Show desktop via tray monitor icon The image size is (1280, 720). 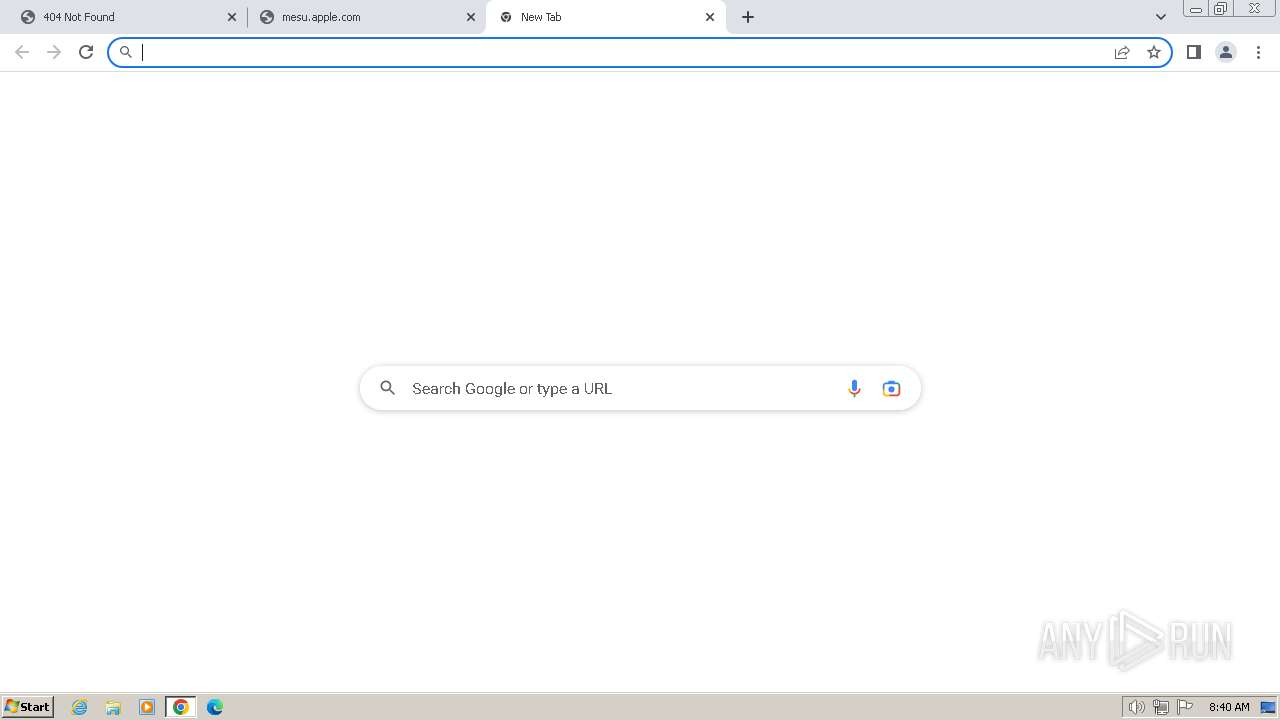point(1268,707)
